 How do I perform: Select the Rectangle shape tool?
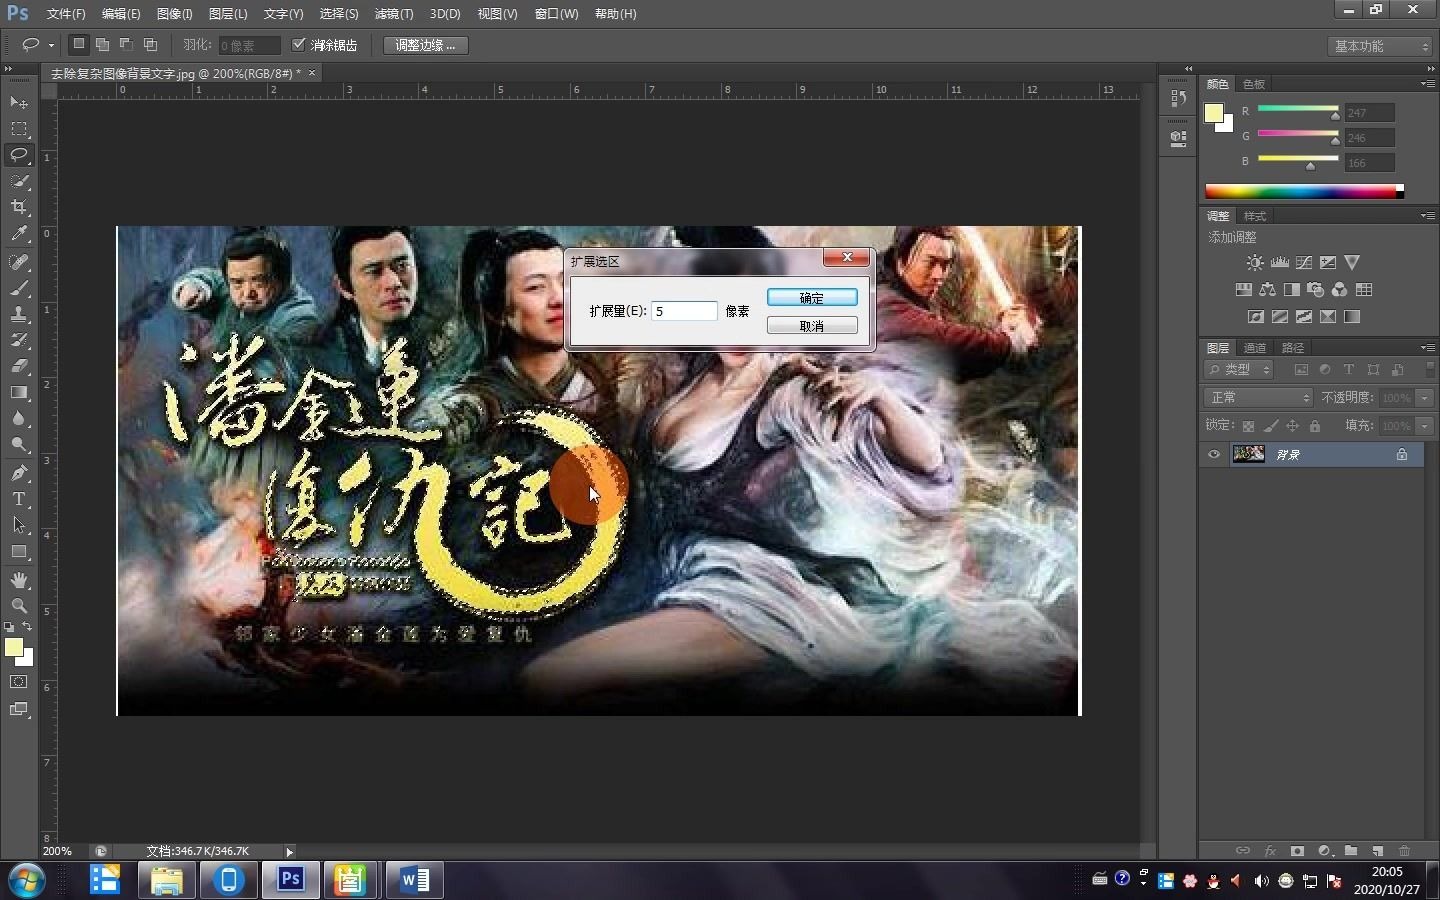point(19,551)
